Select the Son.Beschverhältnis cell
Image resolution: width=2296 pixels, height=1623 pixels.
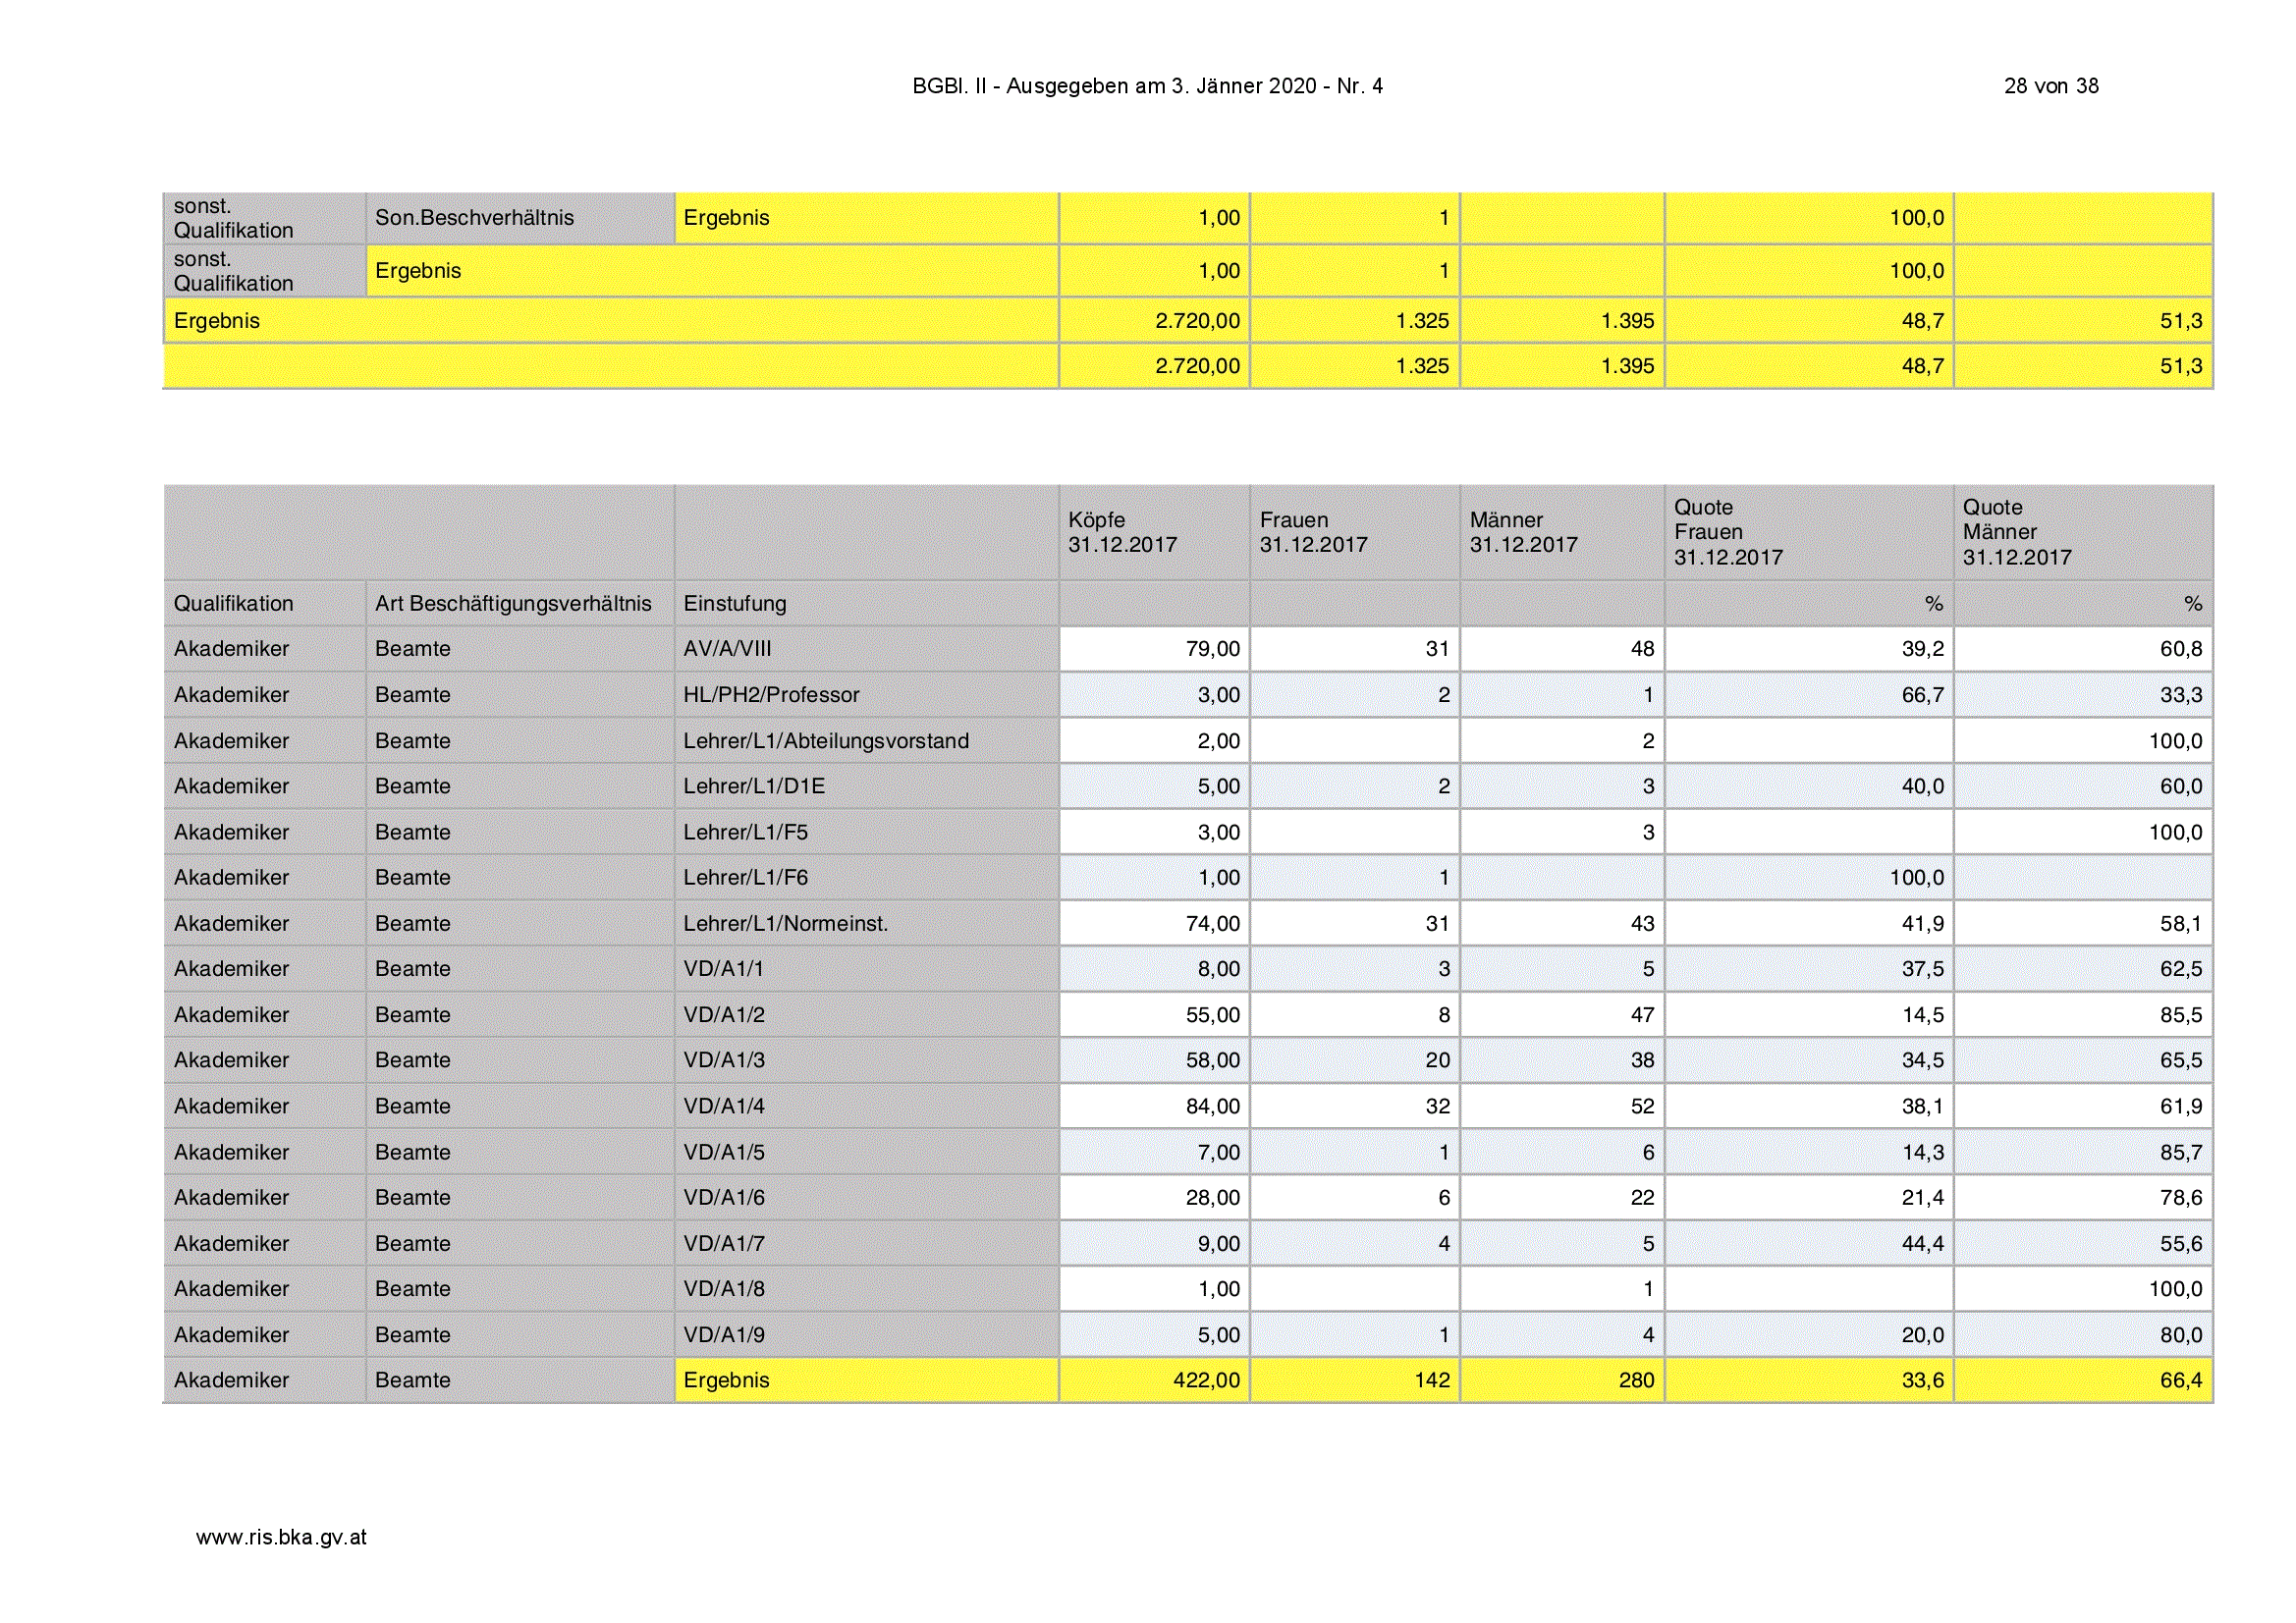(x=520, y=218)
